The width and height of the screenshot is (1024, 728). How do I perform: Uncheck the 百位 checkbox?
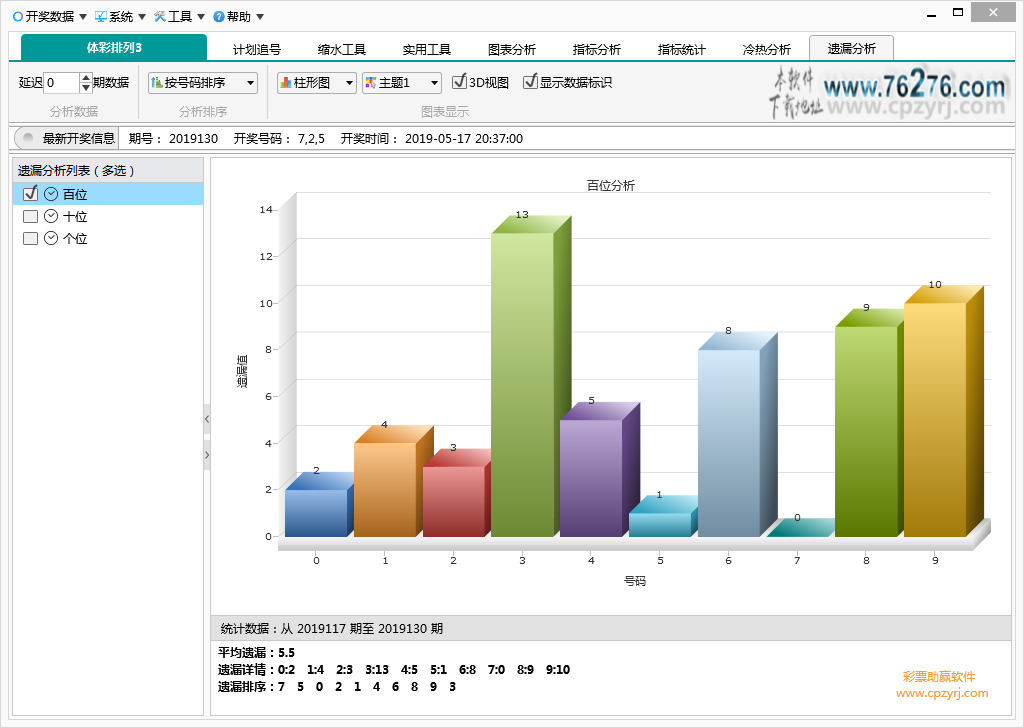click(30, 194)
